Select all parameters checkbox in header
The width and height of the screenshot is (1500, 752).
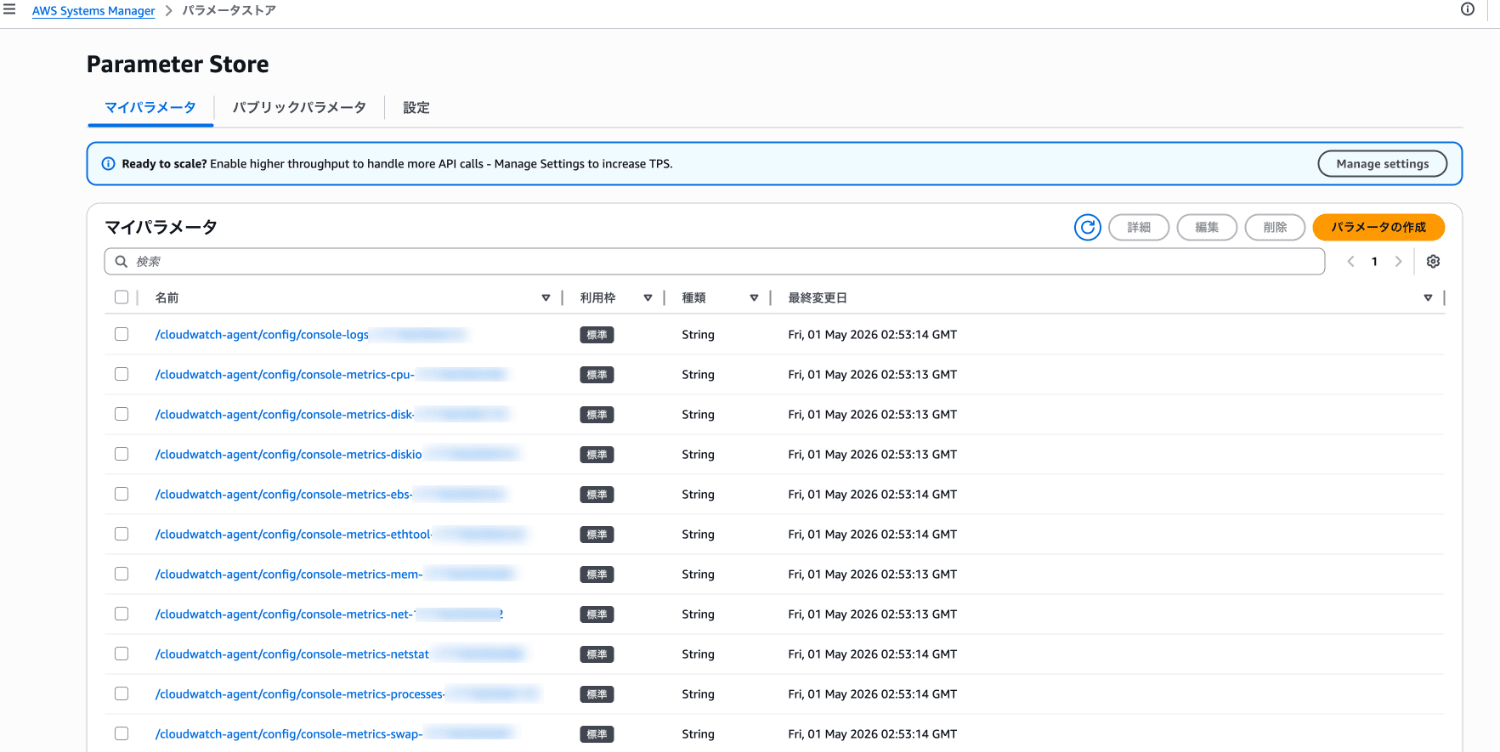tap(121, 297)
